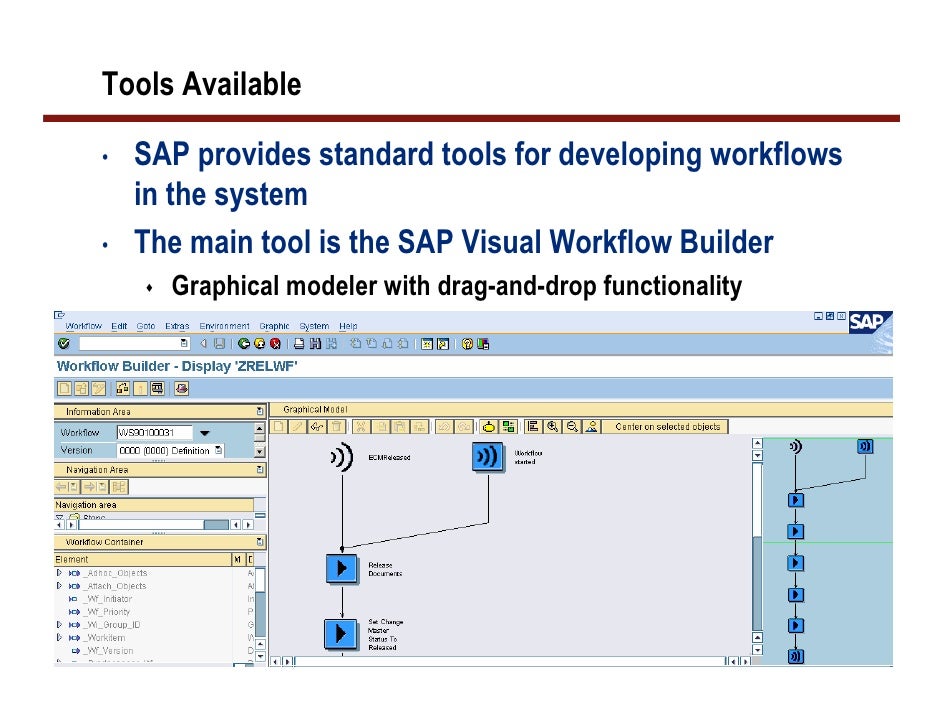Expand the _Wi_Group_ID container element
Screen dimensions: 942x728
(x=59, y=625)
